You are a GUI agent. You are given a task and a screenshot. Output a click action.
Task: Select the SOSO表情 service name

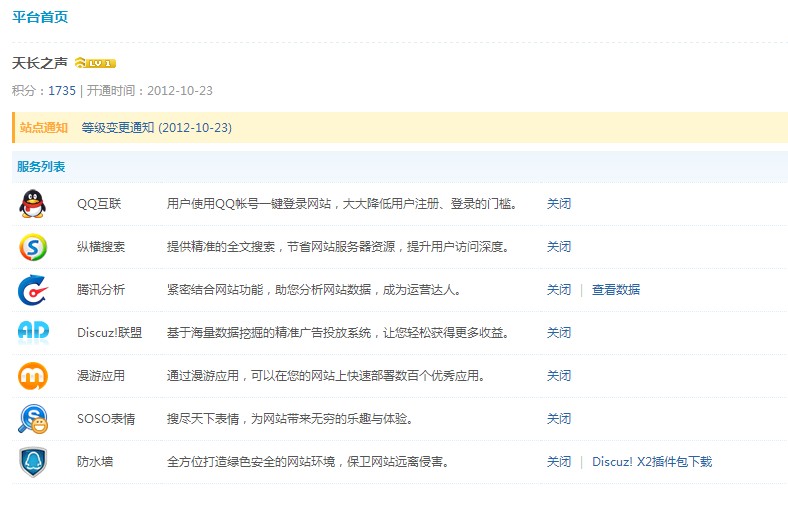[x=106, y=419]
